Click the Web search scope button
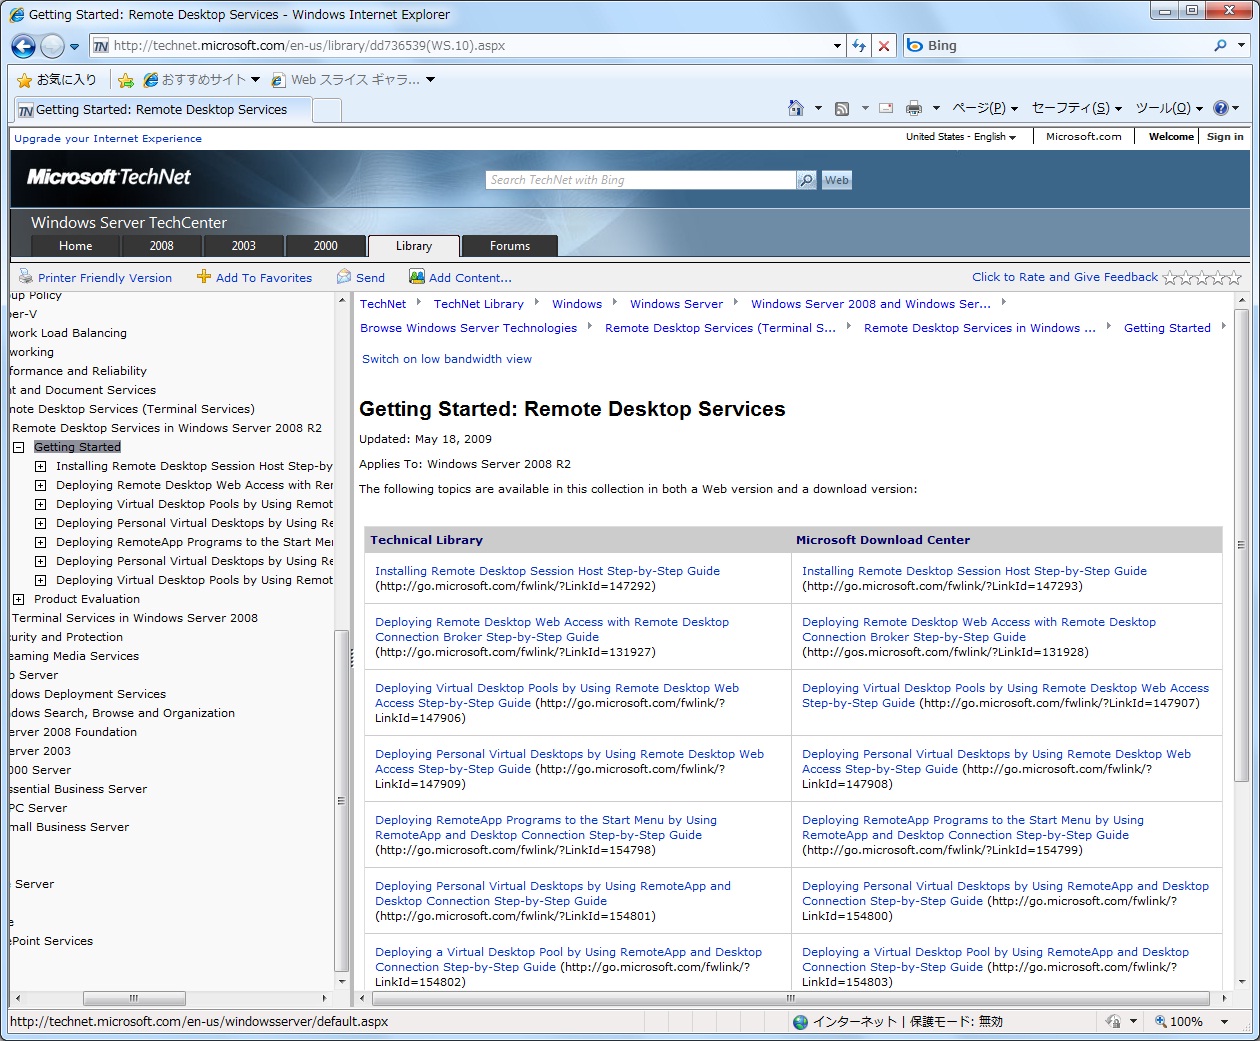Image resolution: width=1260 pixels, height=1041 pixels. 837,180
